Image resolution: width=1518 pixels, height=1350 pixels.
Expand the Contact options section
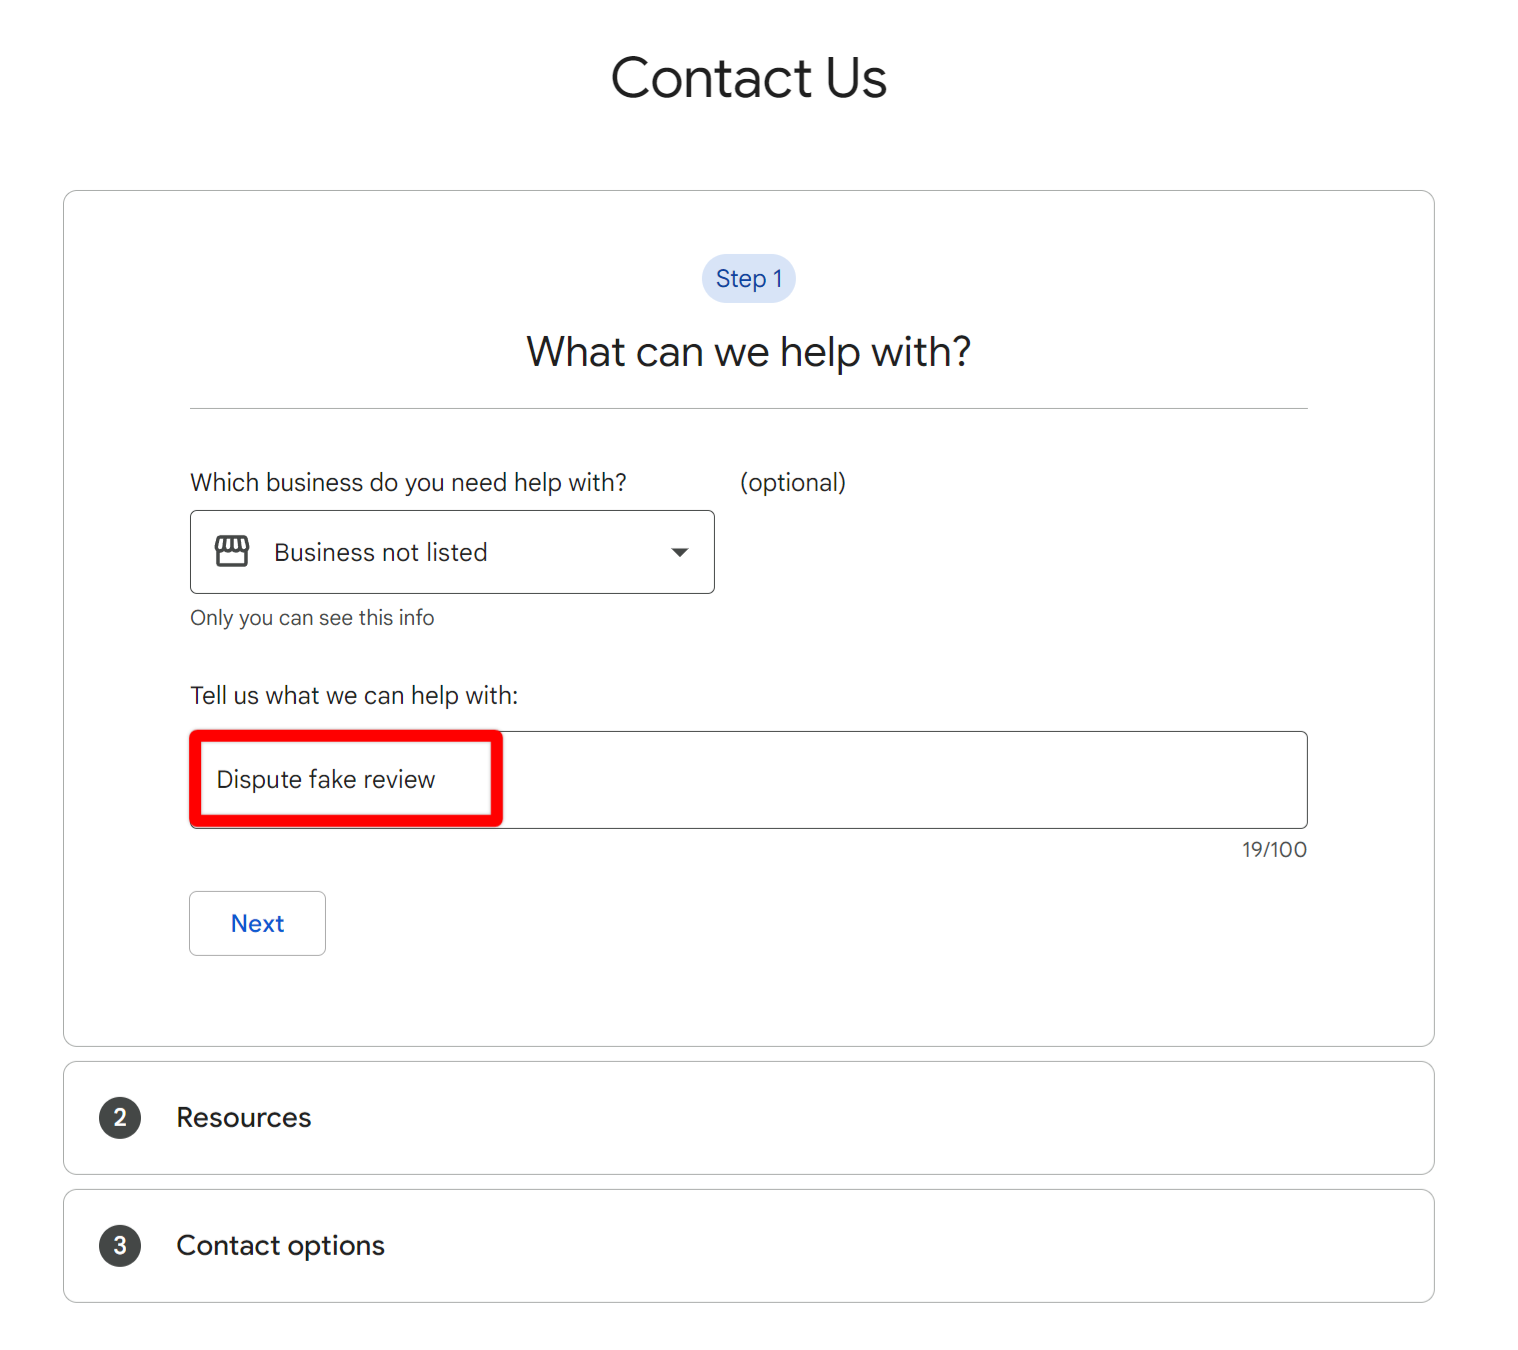280,1245
